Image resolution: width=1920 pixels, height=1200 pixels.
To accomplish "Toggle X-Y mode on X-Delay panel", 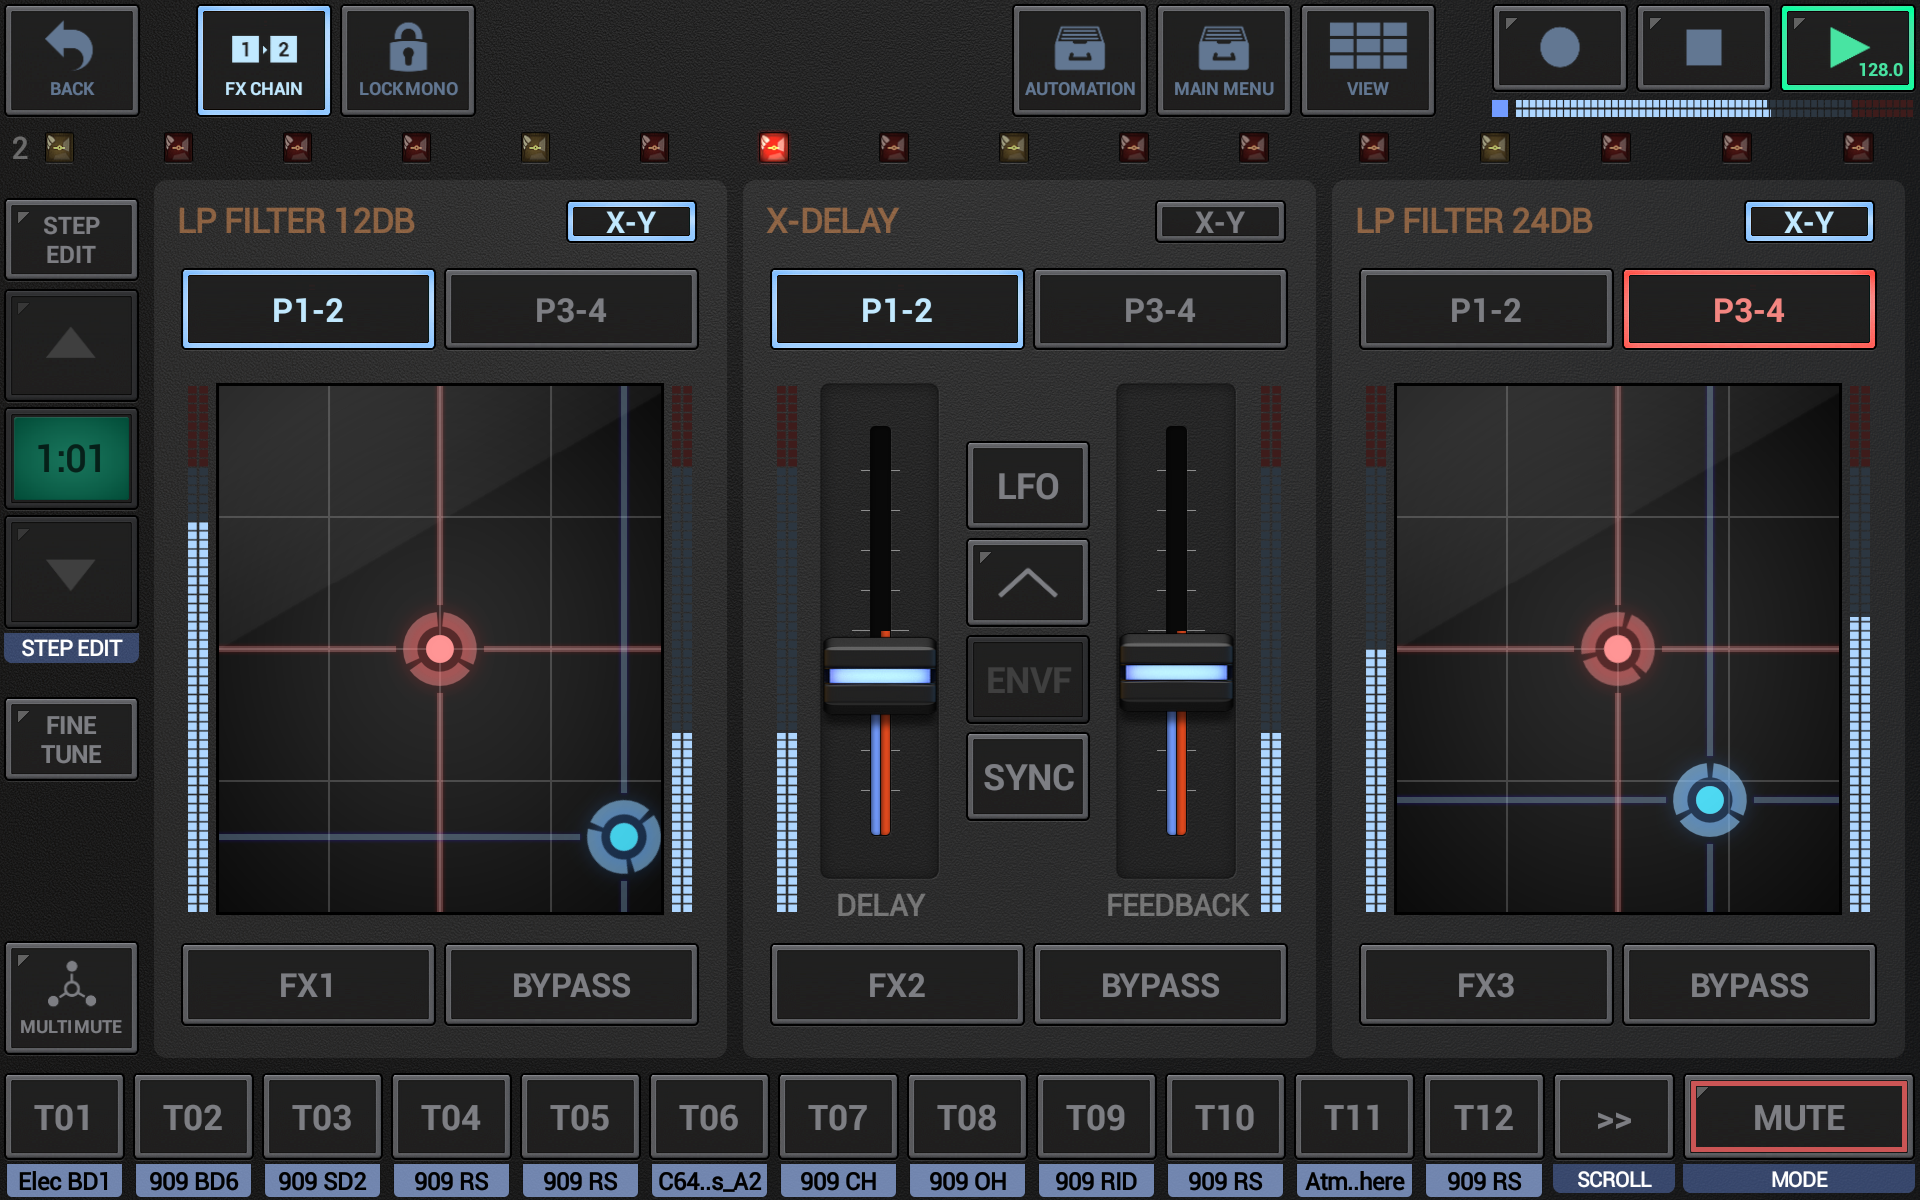I will [x=1219, y=222].
